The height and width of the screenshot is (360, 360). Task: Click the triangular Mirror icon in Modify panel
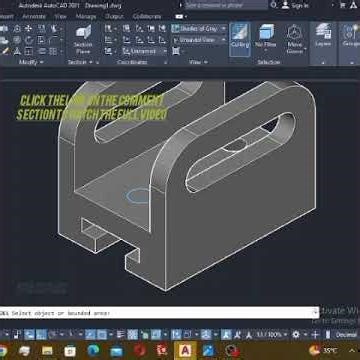[17, 51]
